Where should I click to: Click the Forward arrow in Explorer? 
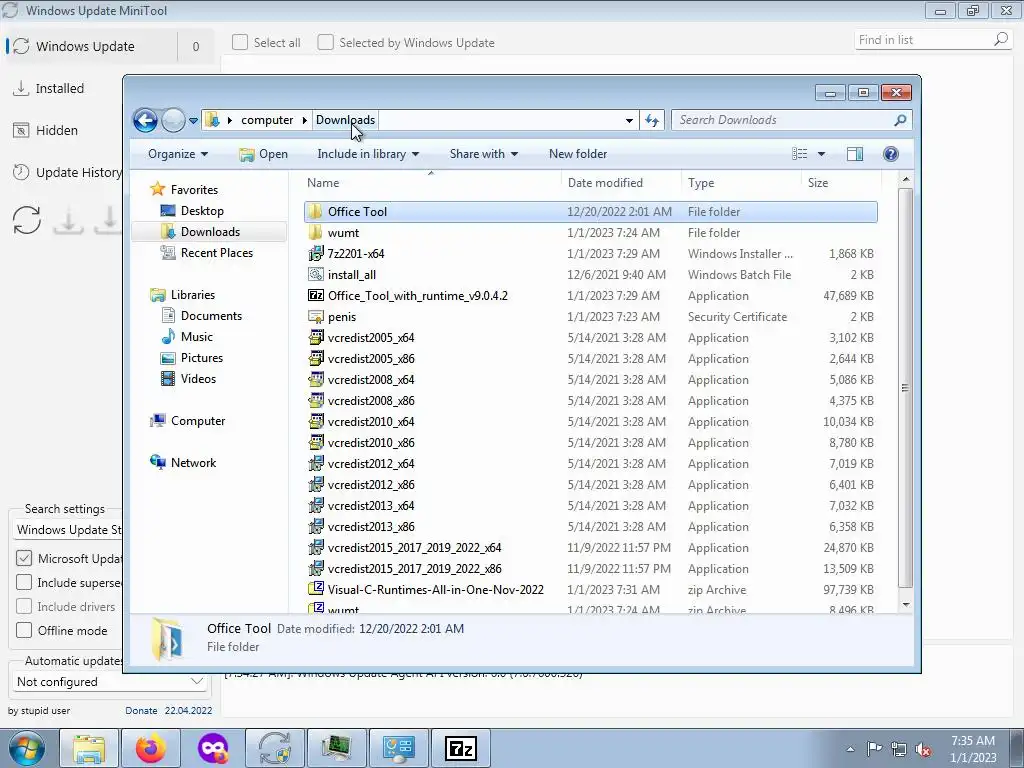coord(173,120)
